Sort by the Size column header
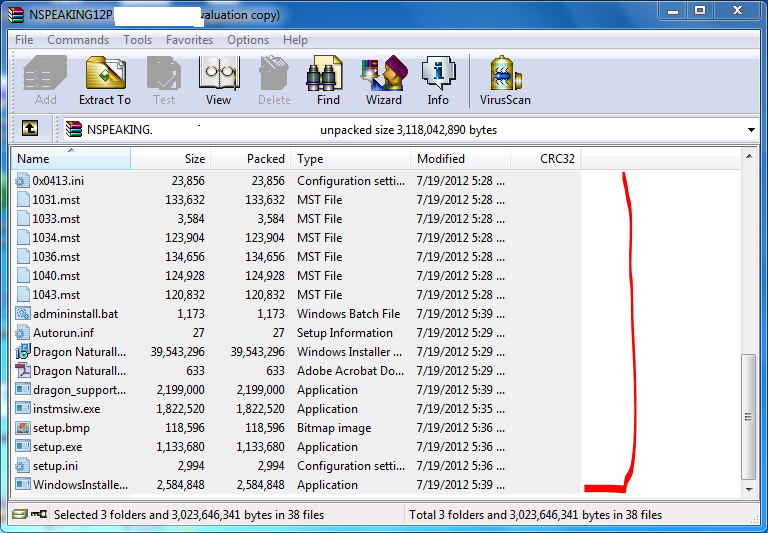 [170, 159]
